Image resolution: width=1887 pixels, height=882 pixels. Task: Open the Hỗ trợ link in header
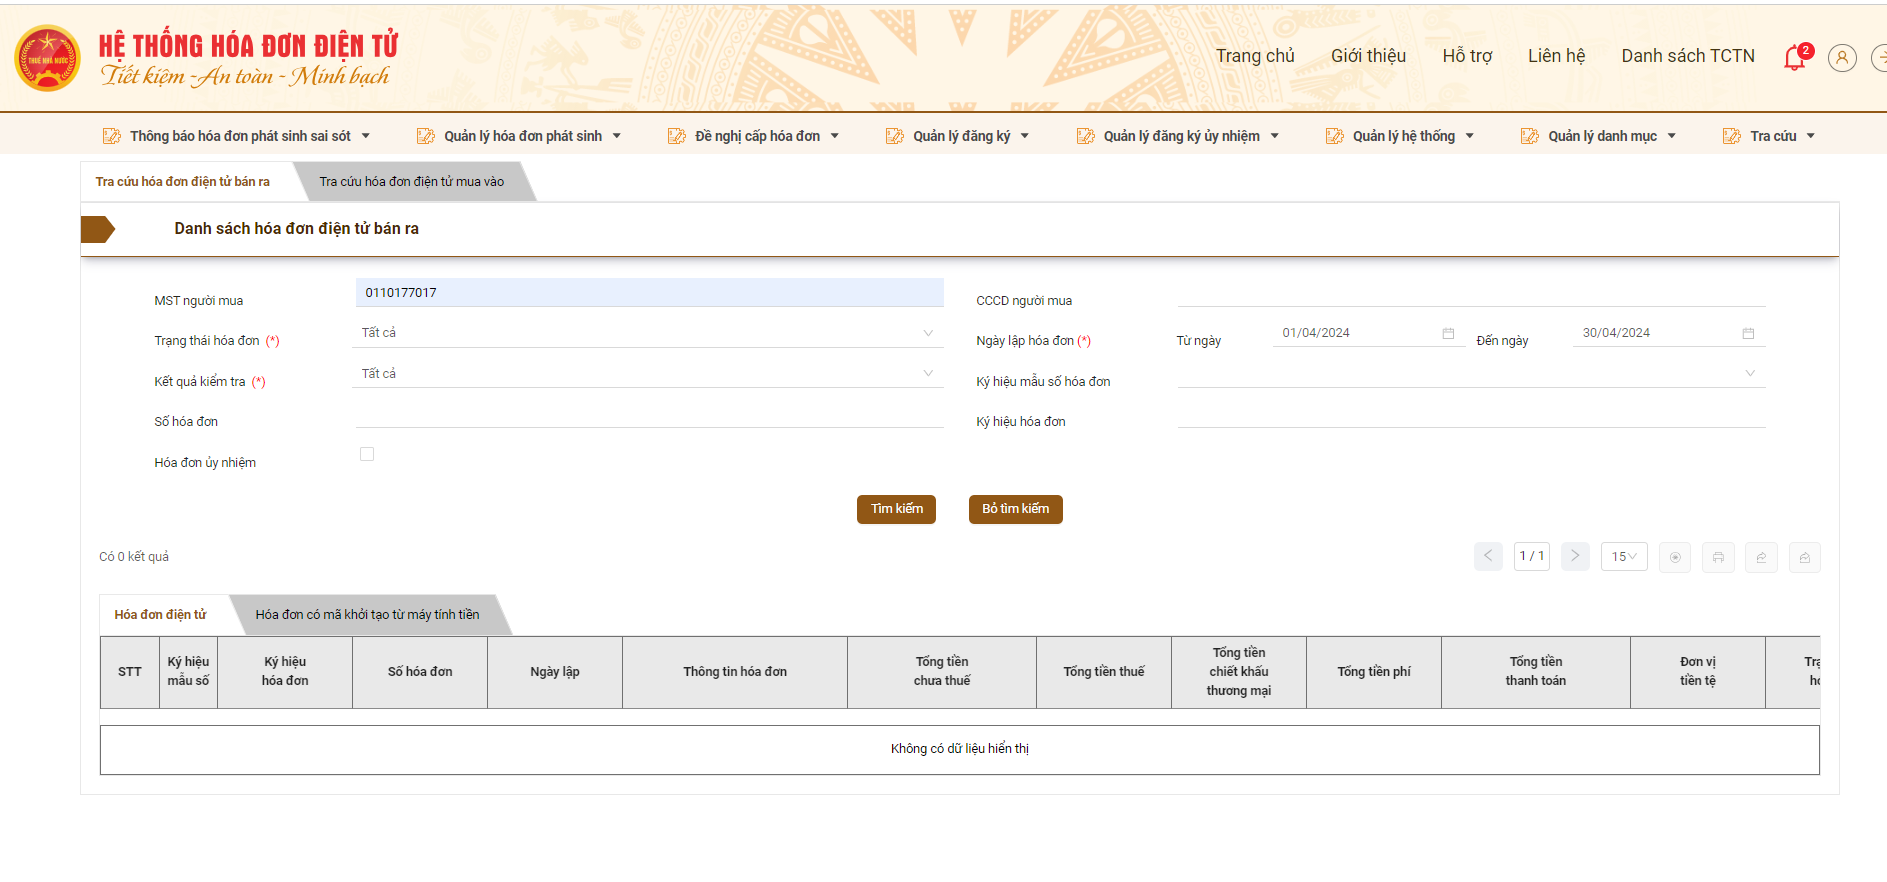[x=1466, y=56]
